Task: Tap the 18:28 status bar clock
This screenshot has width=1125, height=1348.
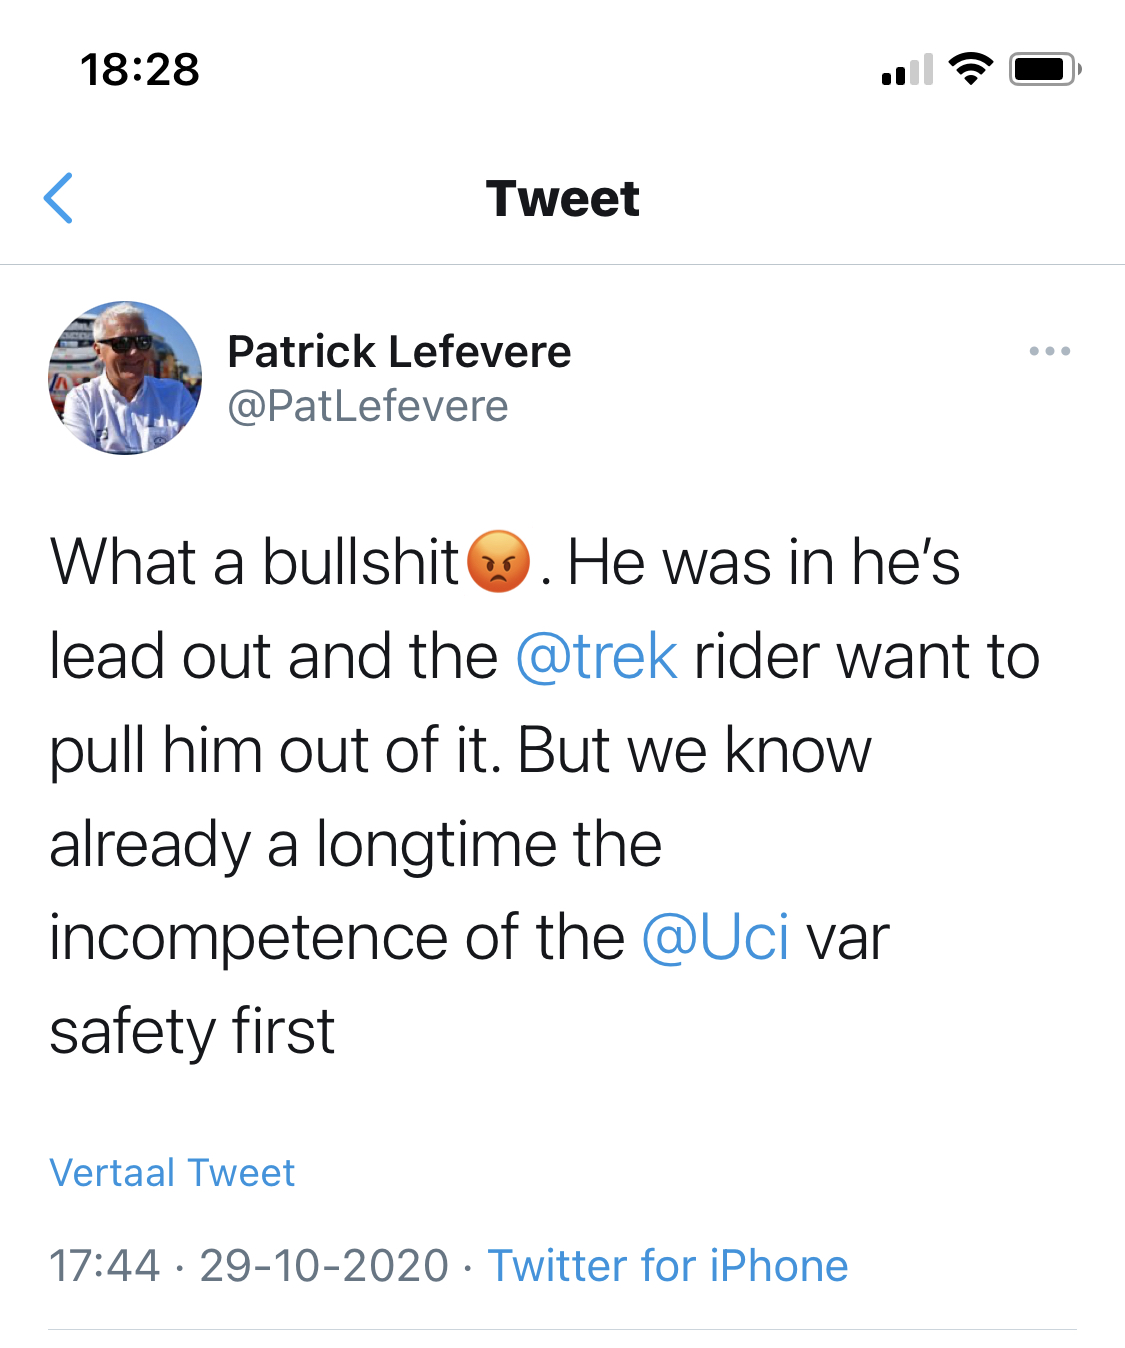Action: 140,70
